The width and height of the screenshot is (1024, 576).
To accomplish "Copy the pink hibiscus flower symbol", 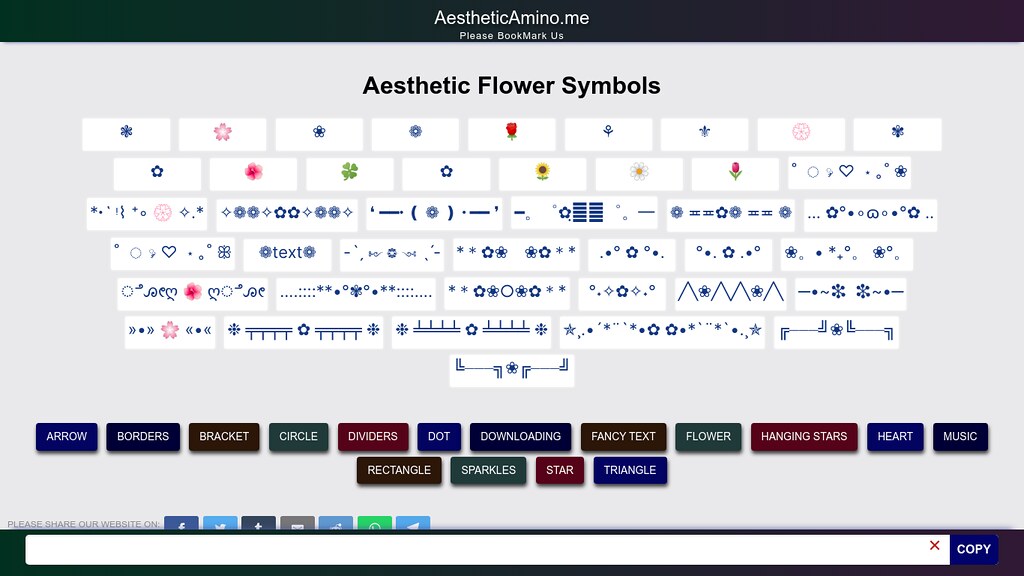I will point(253,173).
